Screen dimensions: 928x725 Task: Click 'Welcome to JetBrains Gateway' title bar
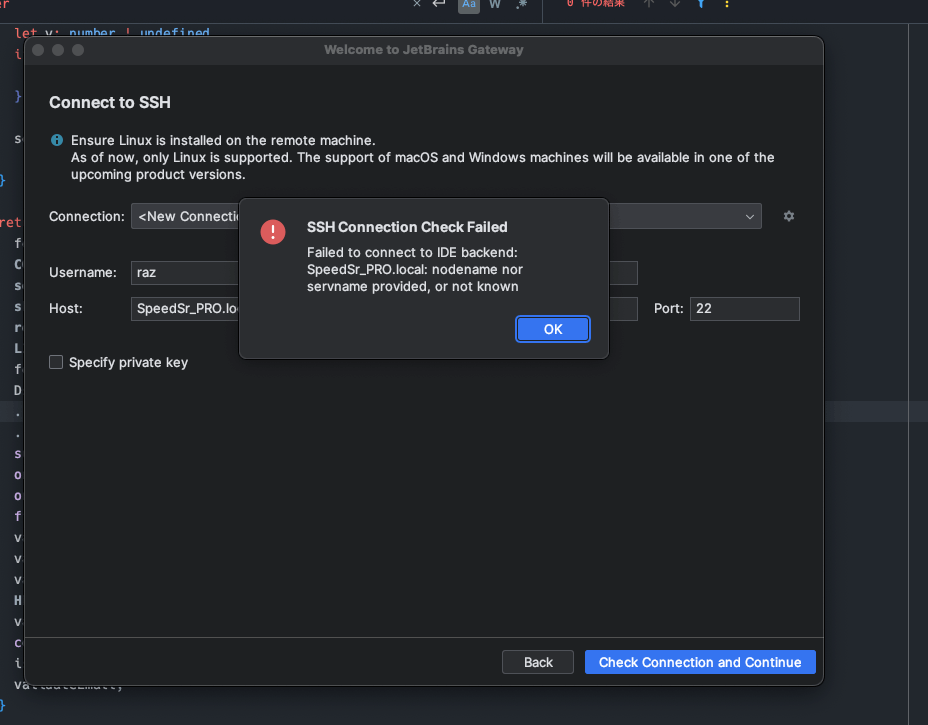[x=424, y=50]
